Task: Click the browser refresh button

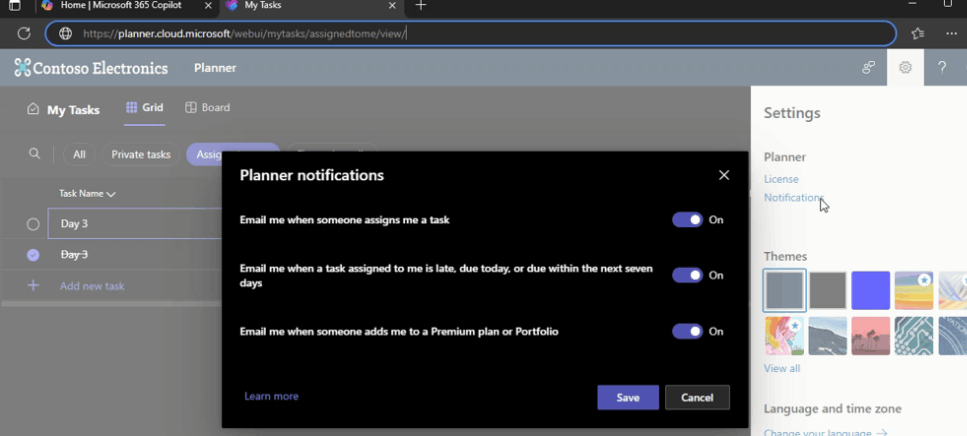Action: pyautogui.click(x=23, y=33)
